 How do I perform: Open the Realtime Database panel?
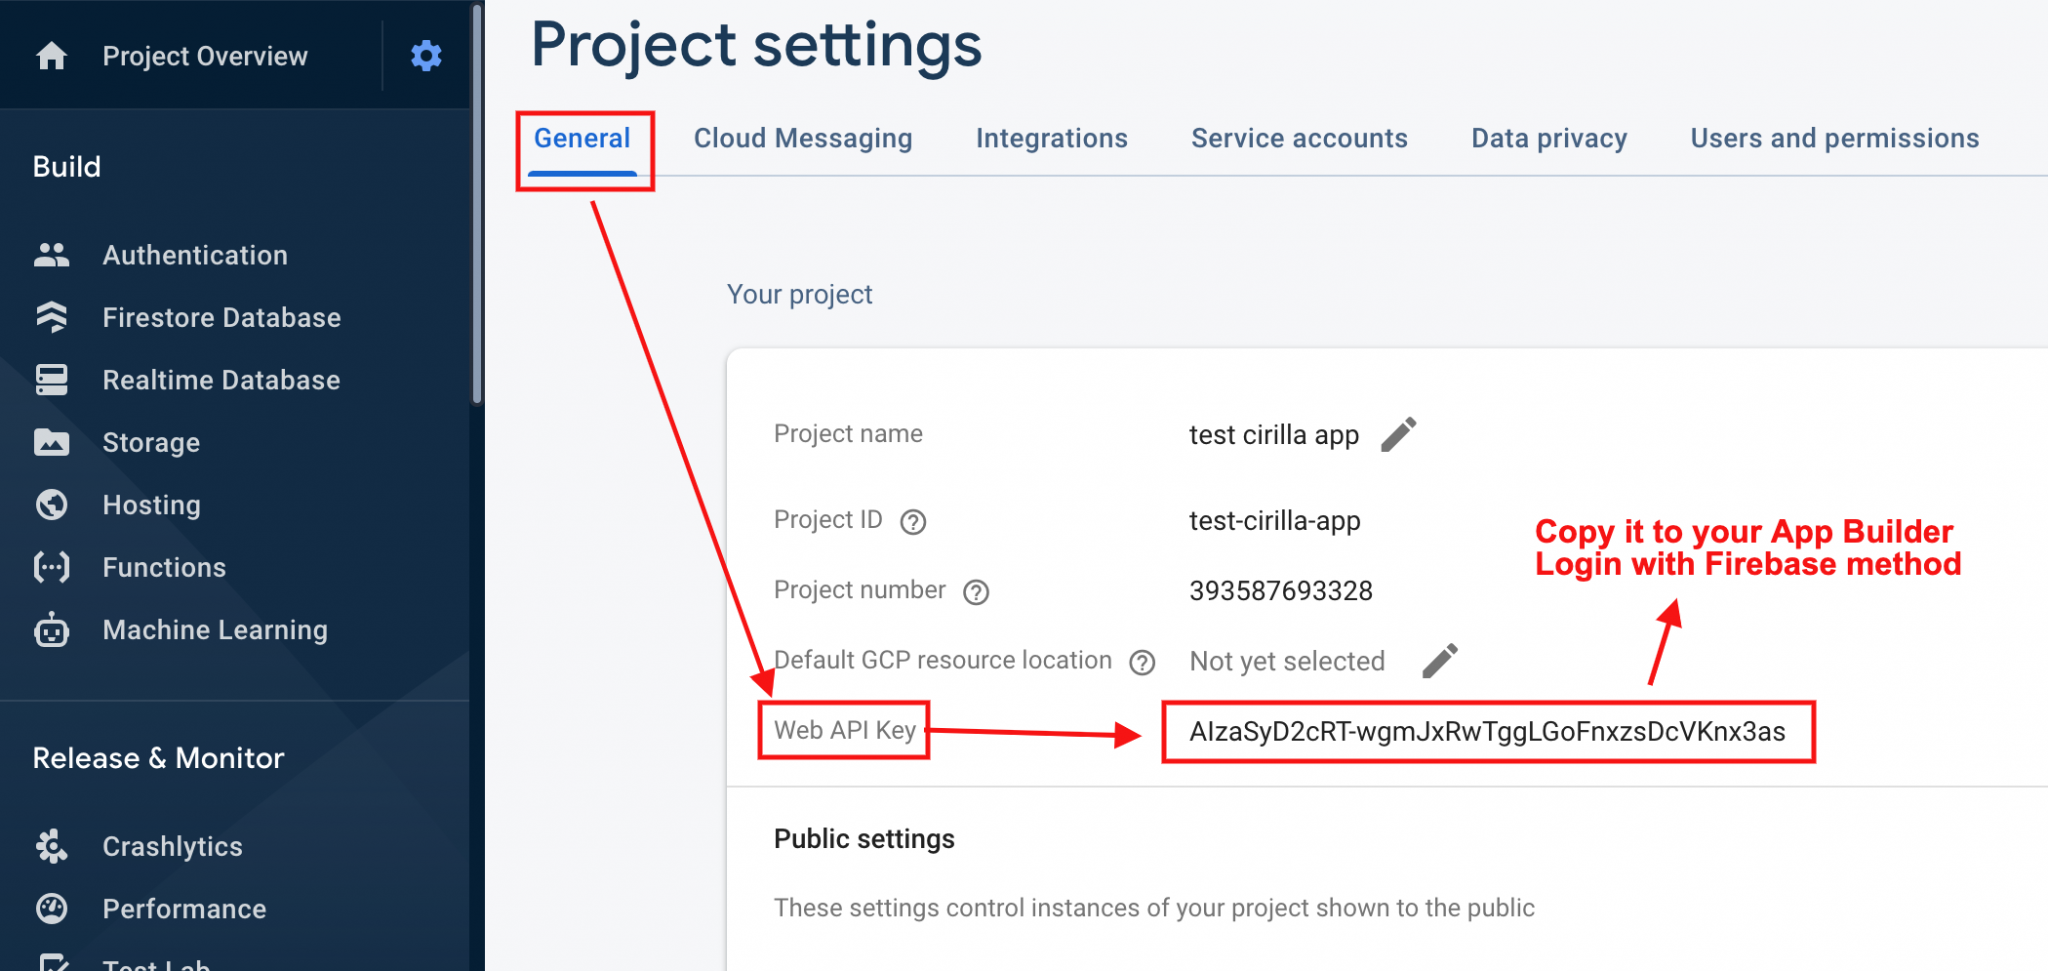pos(220,380)
